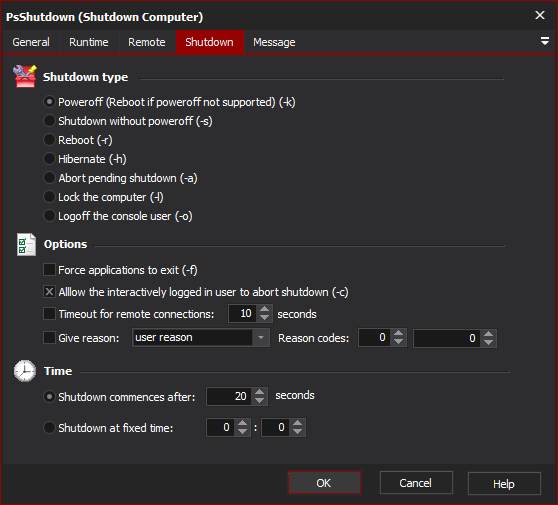Increase second reason code value
Screen dimensions: 558x505
click(x=489, y=334)
